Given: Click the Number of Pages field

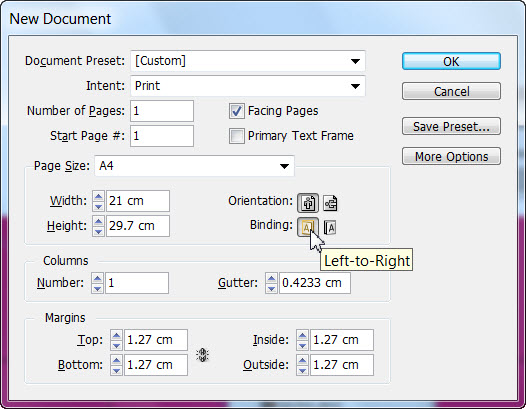Looking at the screenshot, I should (162, 111).
